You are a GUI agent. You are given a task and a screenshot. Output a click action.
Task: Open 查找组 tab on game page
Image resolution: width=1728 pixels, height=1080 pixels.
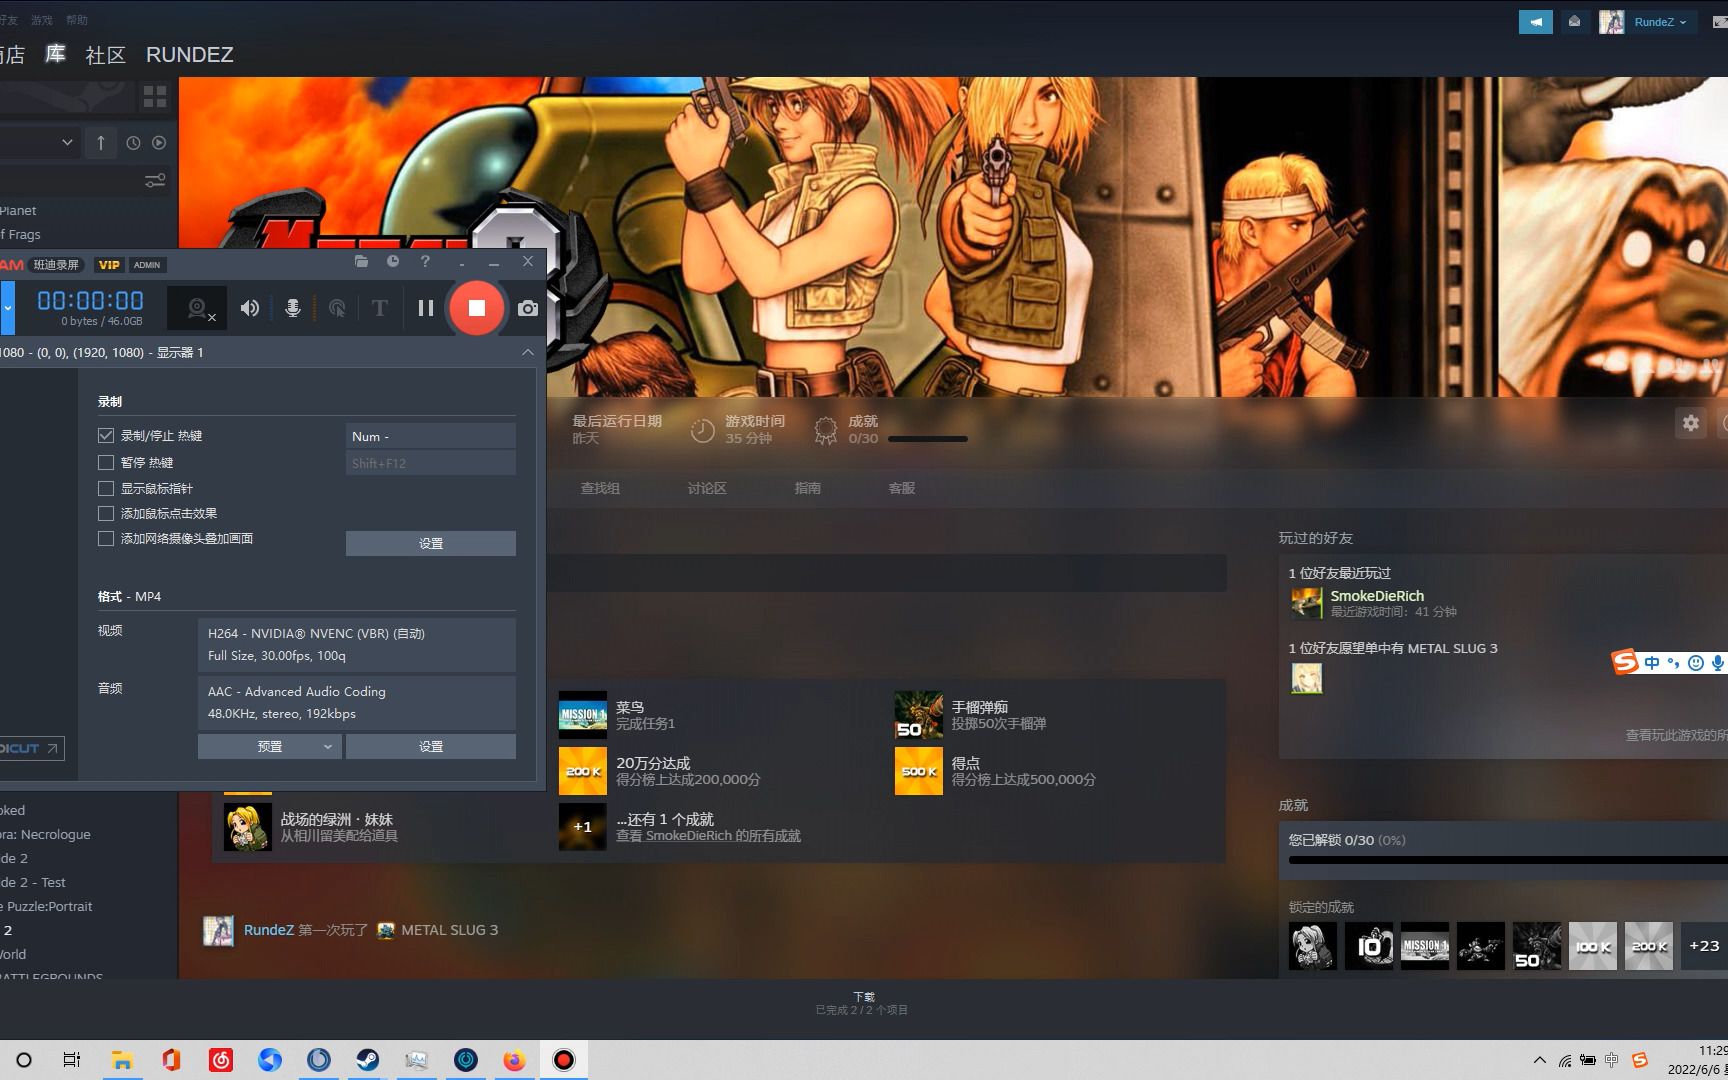pos(600,488)
